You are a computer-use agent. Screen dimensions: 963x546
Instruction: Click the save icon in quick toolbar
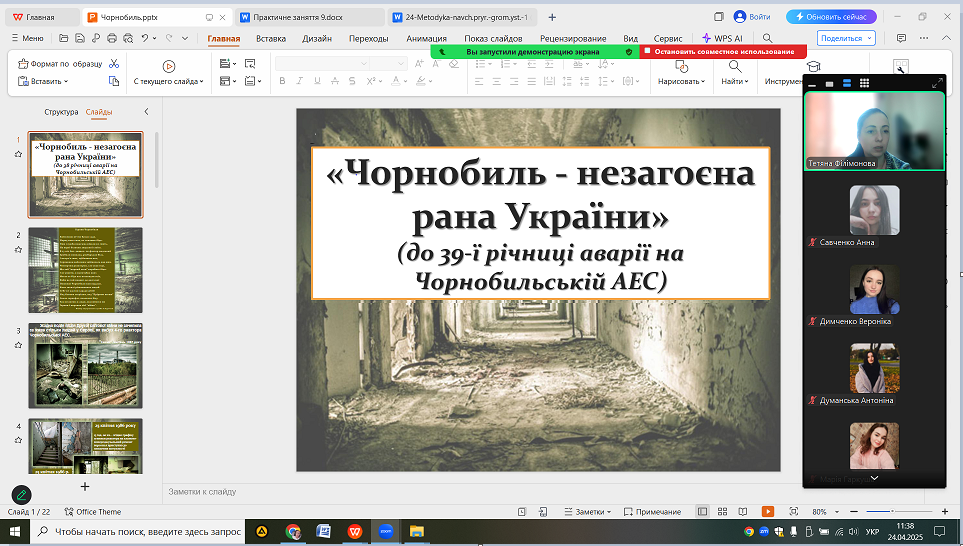coord(80,38)
